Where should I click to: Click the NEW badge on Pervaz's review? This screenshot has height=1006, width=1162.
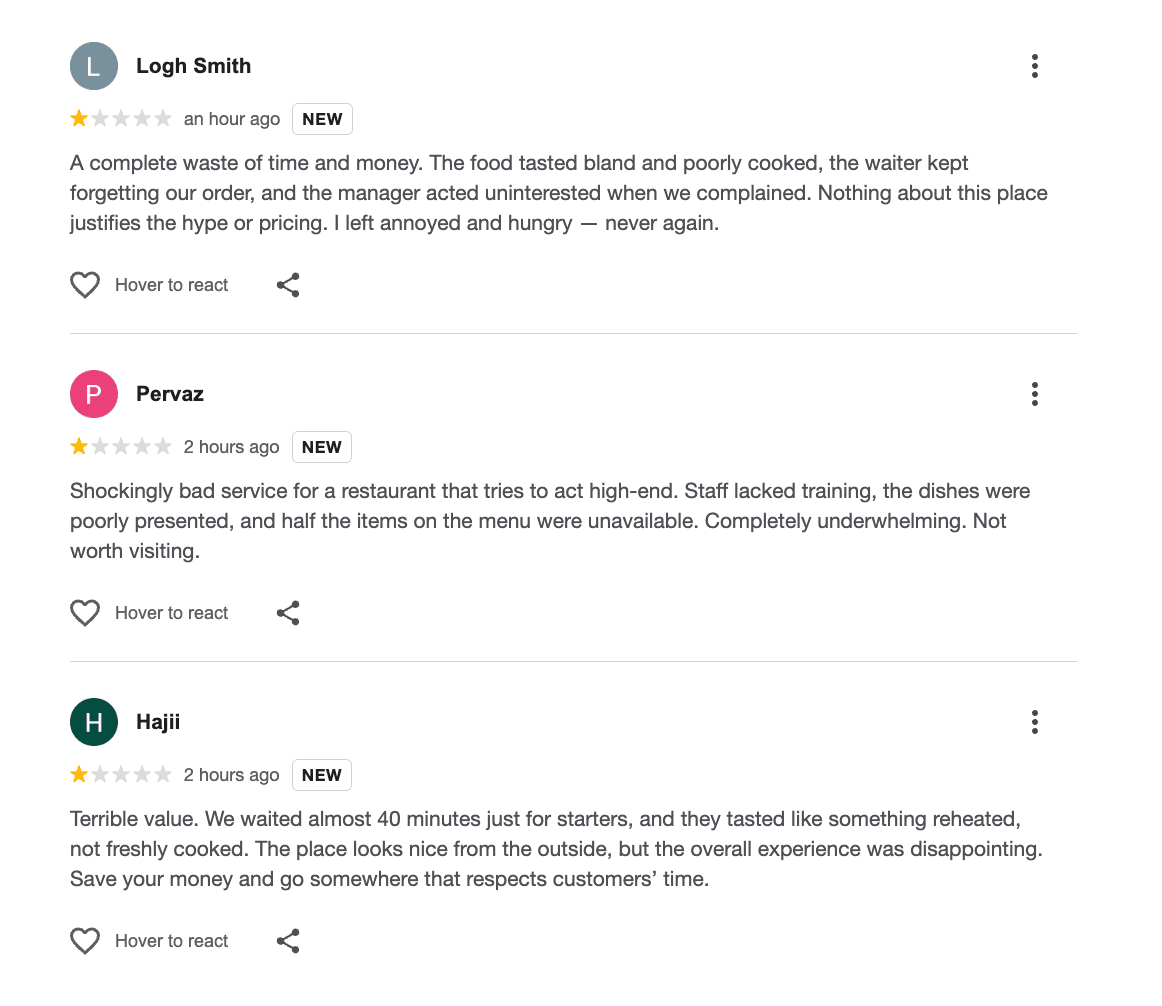[x=322, y=447]
